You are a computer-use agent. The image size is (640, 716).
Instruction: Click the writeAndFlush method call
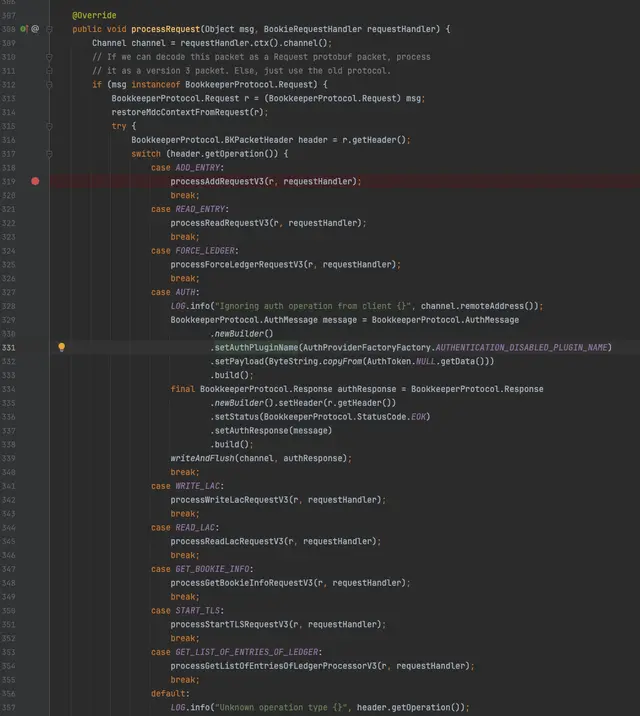[x=202, y=458]
